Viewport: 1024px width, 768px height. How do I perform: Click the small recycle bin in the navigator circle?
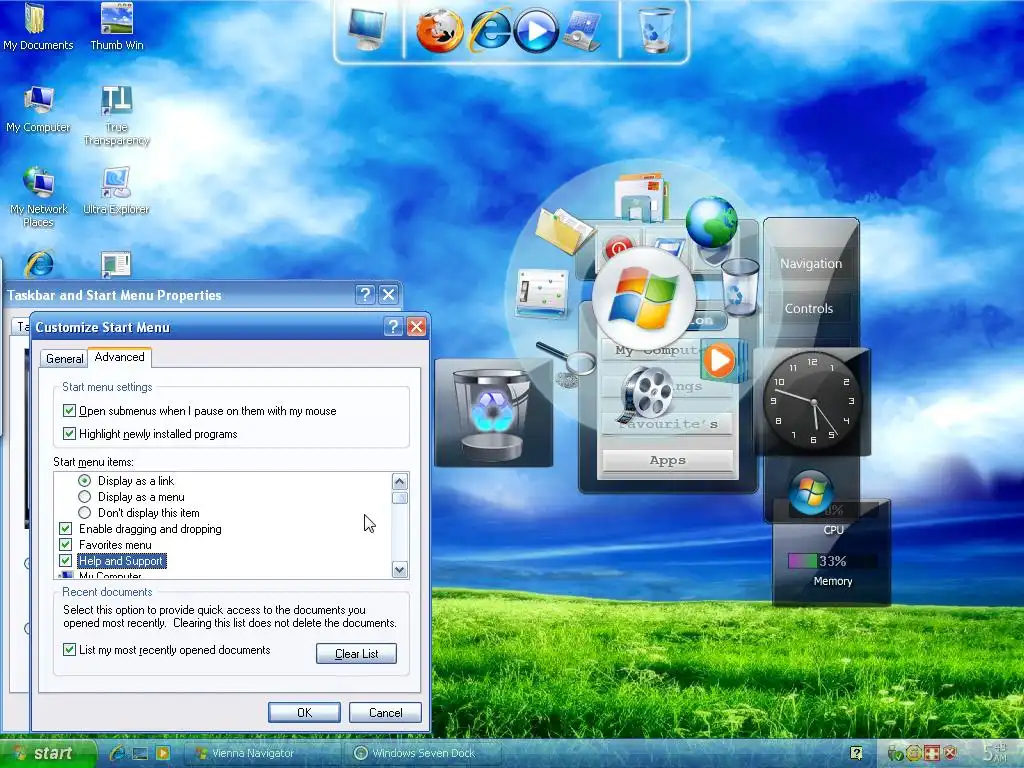tap(740, 286)
